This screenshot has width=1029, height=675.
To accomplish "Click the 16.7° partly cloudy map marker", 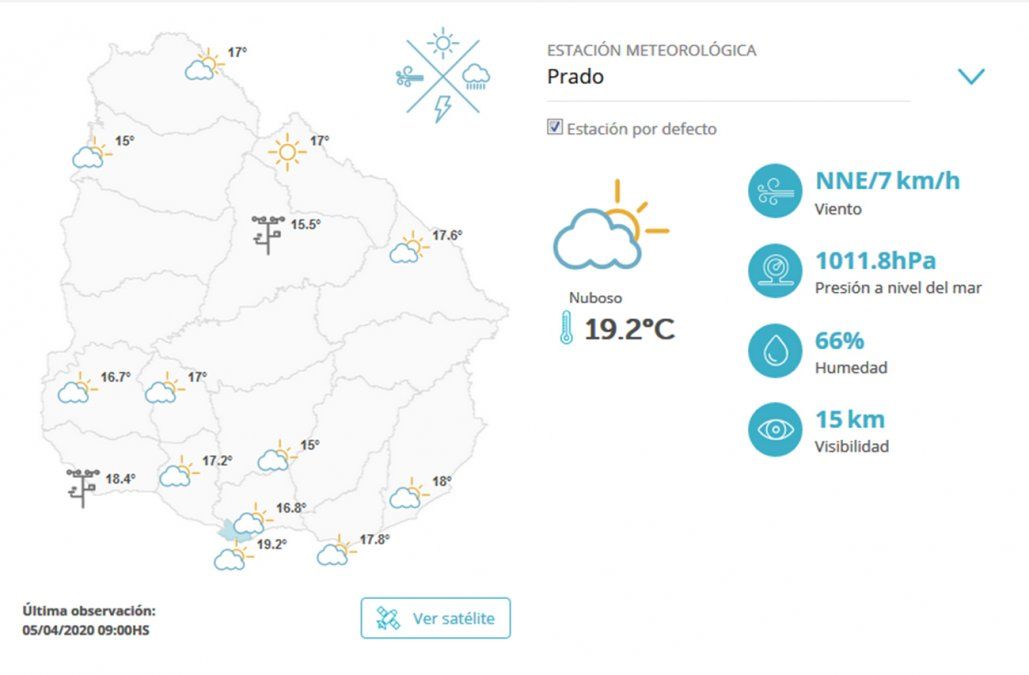I will (x=74, y=388).
